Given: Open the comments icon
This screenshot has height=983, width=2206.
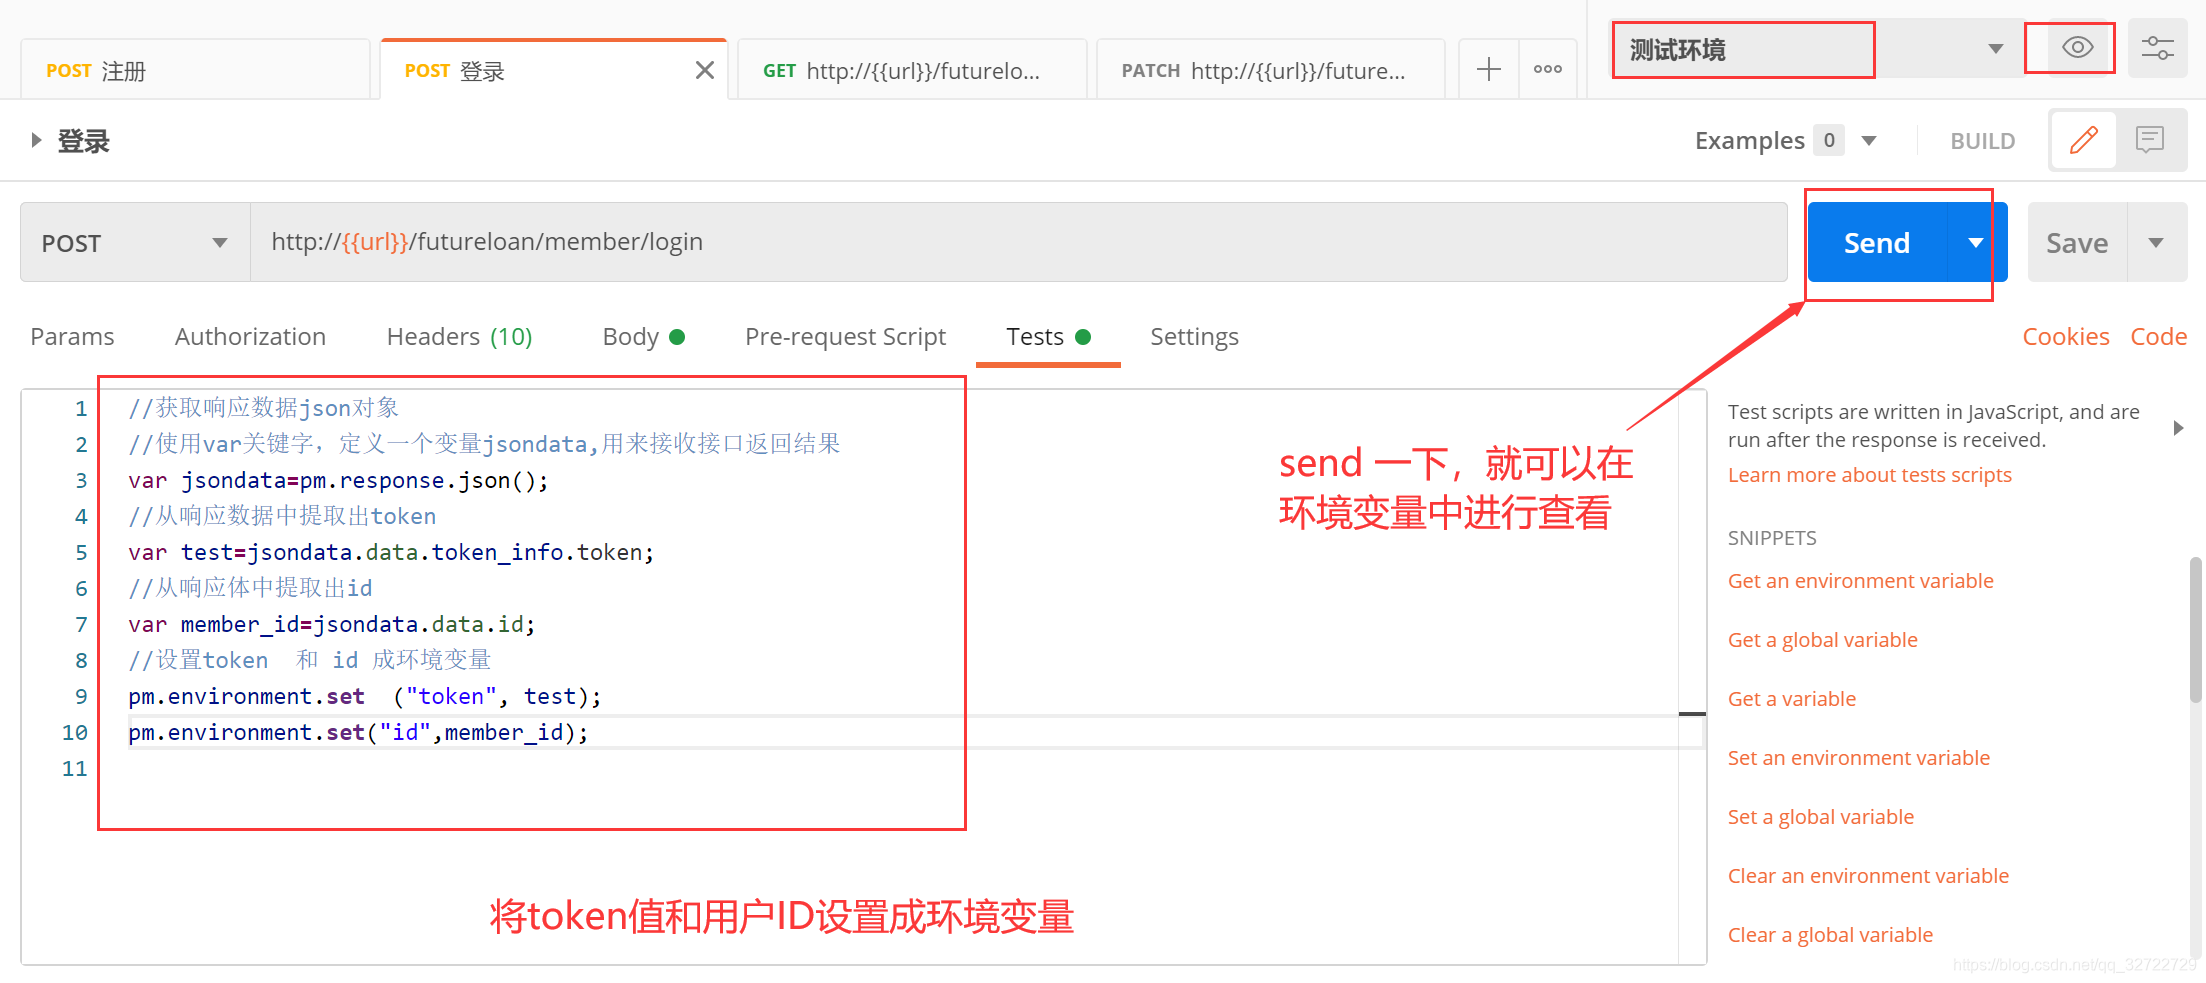Looking at the screenshot, I should click(2150, 140).
